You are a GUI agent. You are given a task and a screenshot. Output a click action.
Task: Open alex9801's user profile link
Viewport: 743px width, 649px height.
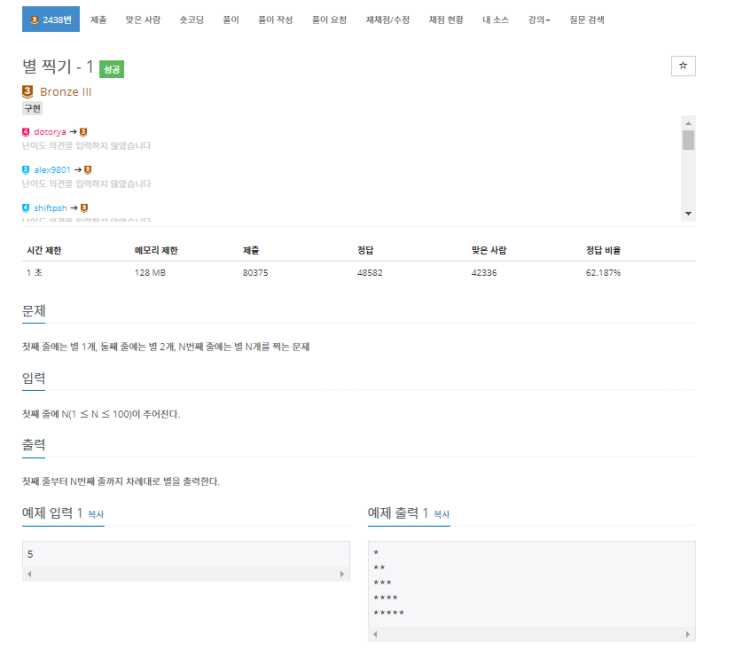click(x=52, y=170)
